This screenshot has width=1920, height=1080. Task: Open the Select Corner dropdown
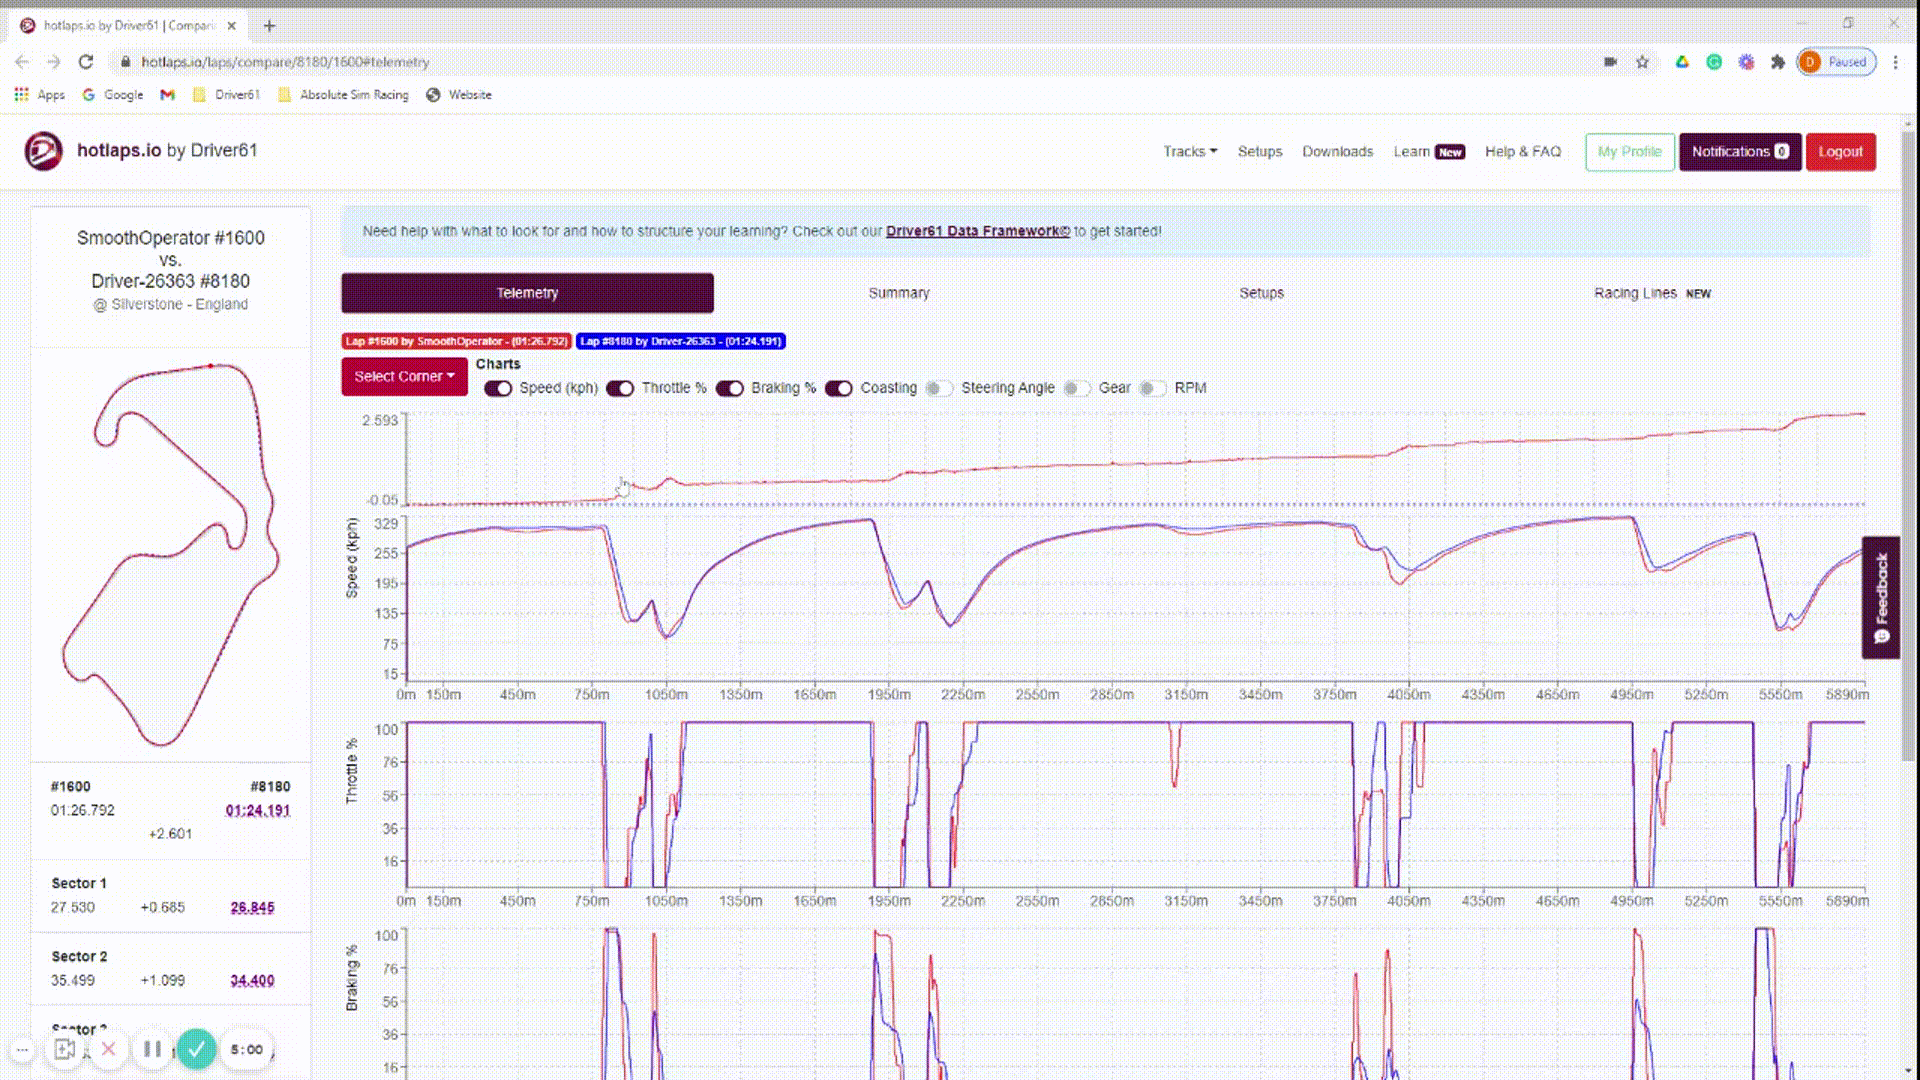(404, 376)
